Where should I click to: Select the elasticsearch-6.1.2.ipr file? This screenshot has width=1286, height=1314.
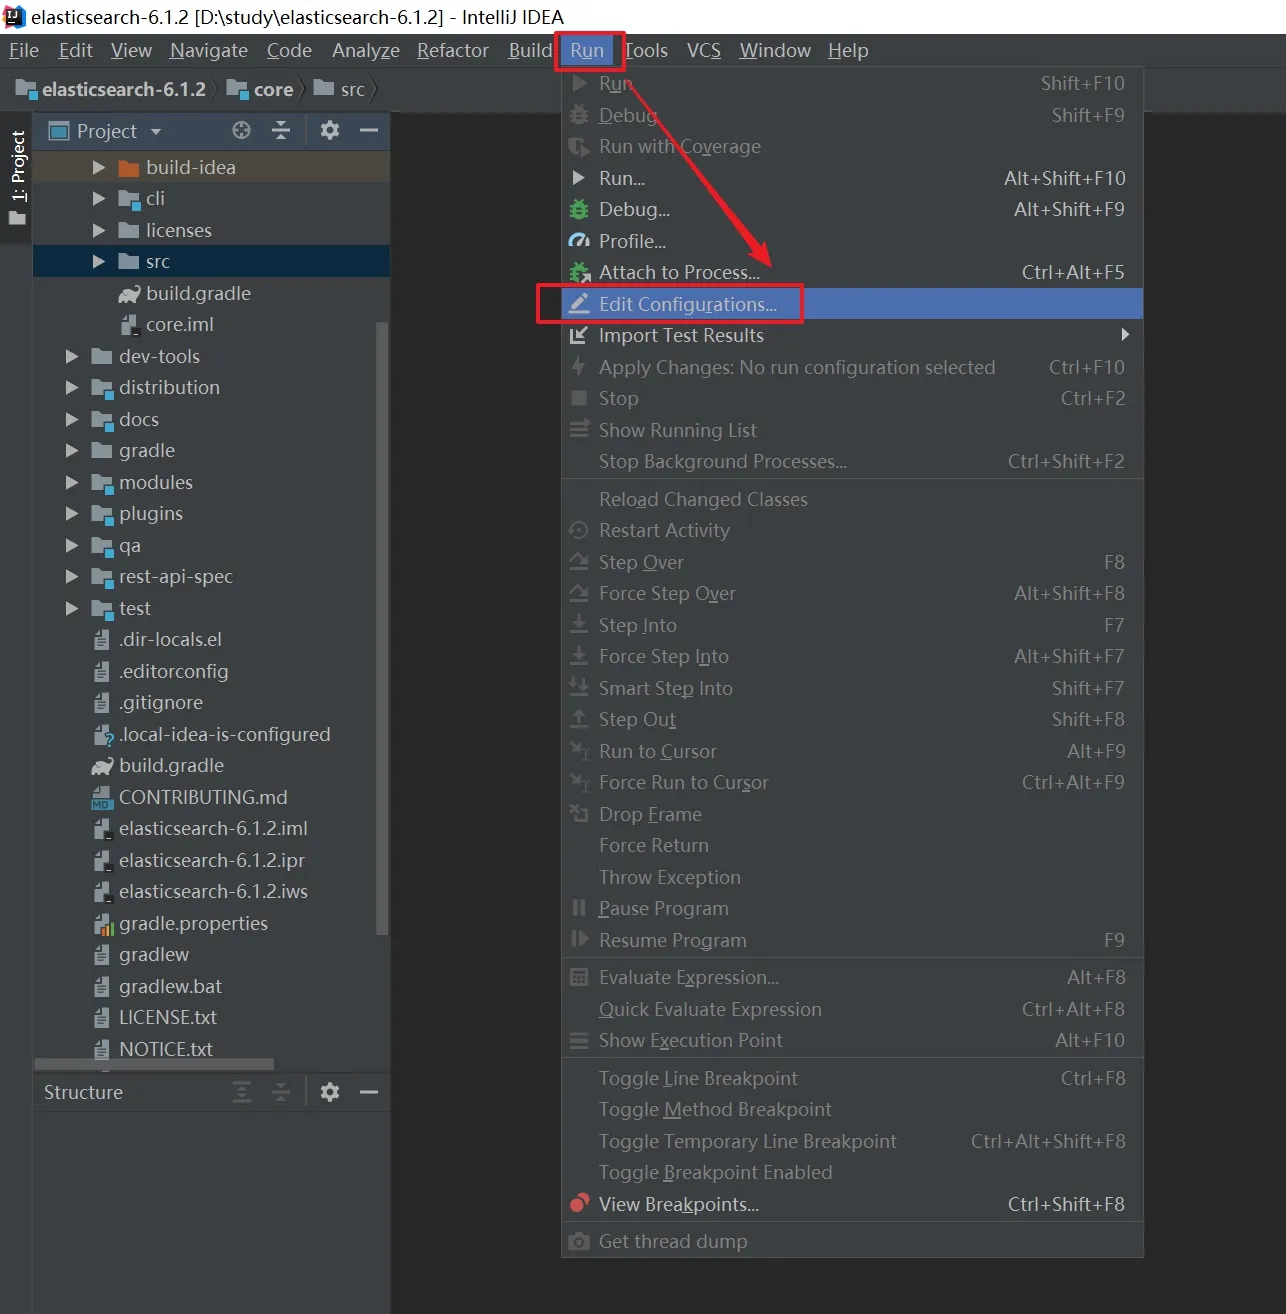(211, 860)
